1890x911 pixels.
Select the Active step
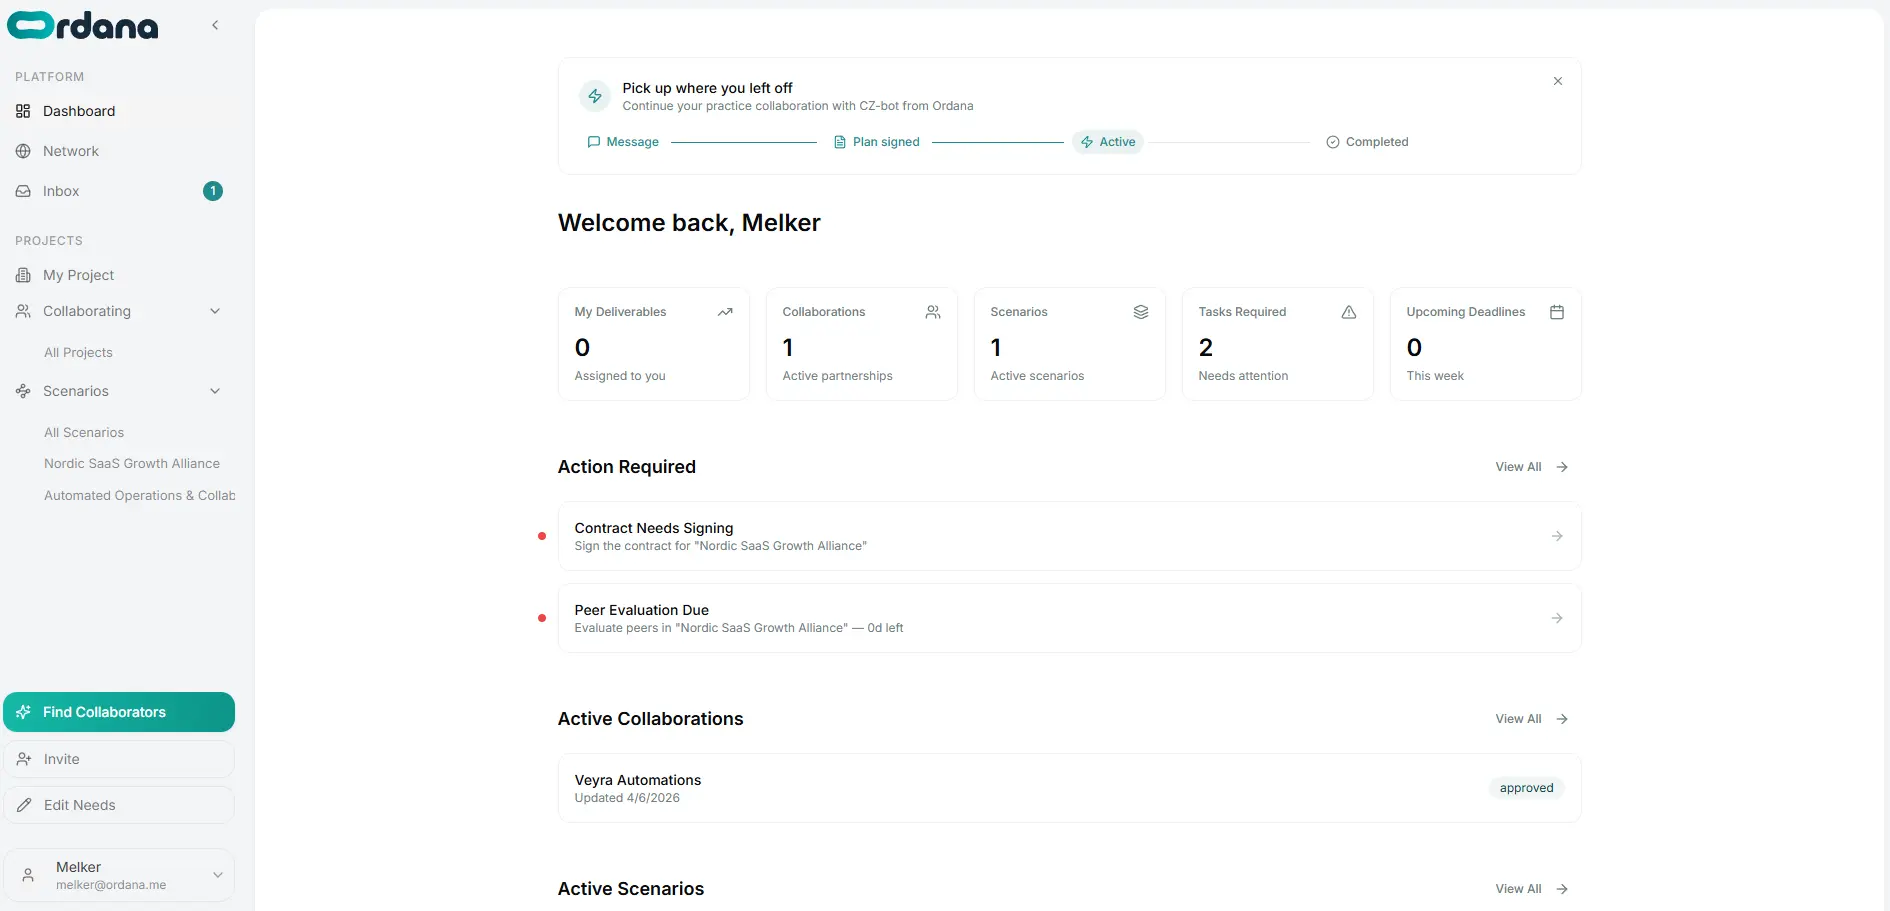(x=1108, y=142)
